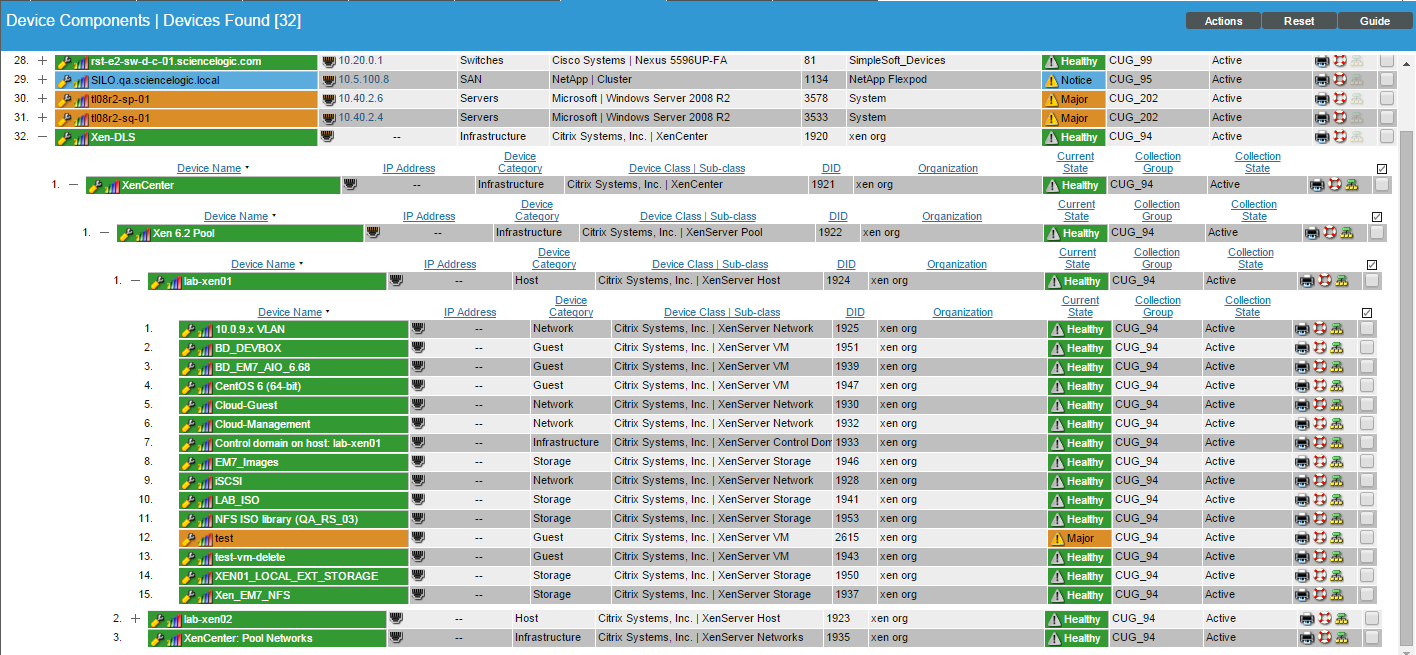This screenshot has height=655, width=1416.
Task: Tick the checkbox for LAB_ISO row
Action: [x=1367, y=500]
